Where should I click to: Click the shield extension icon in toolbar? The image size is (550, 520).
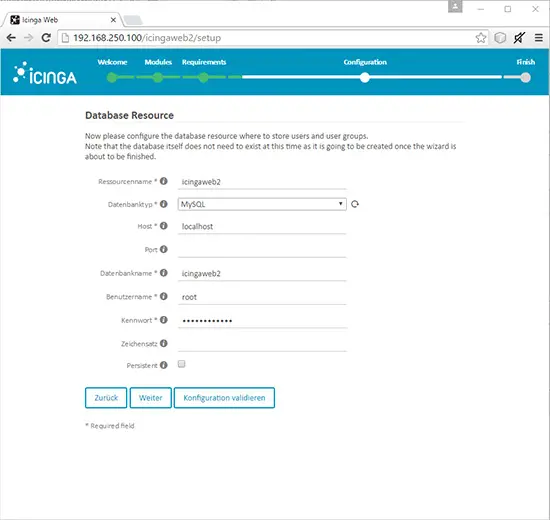(x=500, y=38)
